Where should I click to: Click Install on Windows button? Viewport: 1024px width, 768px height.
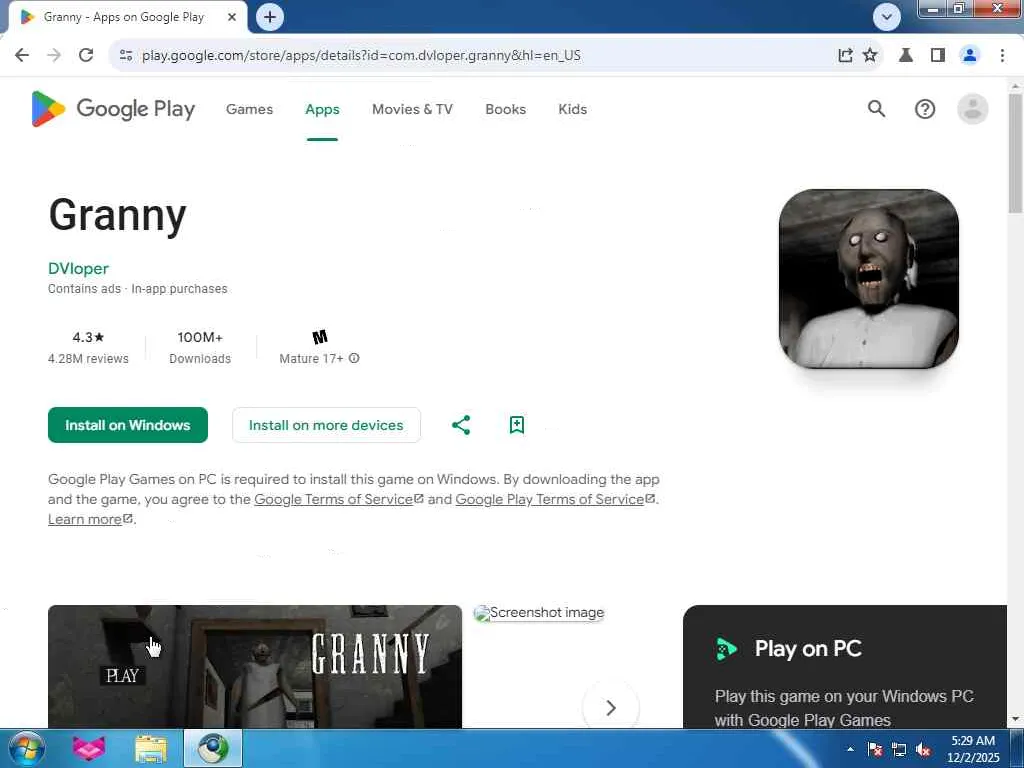128,425
